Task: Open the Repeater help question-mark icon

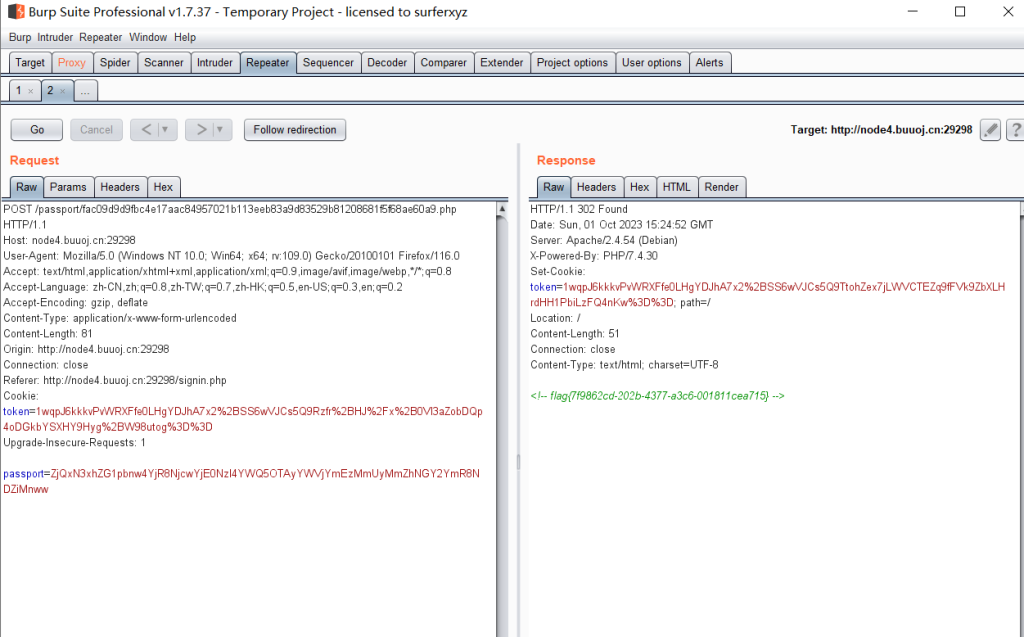Action: pos(1015,130)
